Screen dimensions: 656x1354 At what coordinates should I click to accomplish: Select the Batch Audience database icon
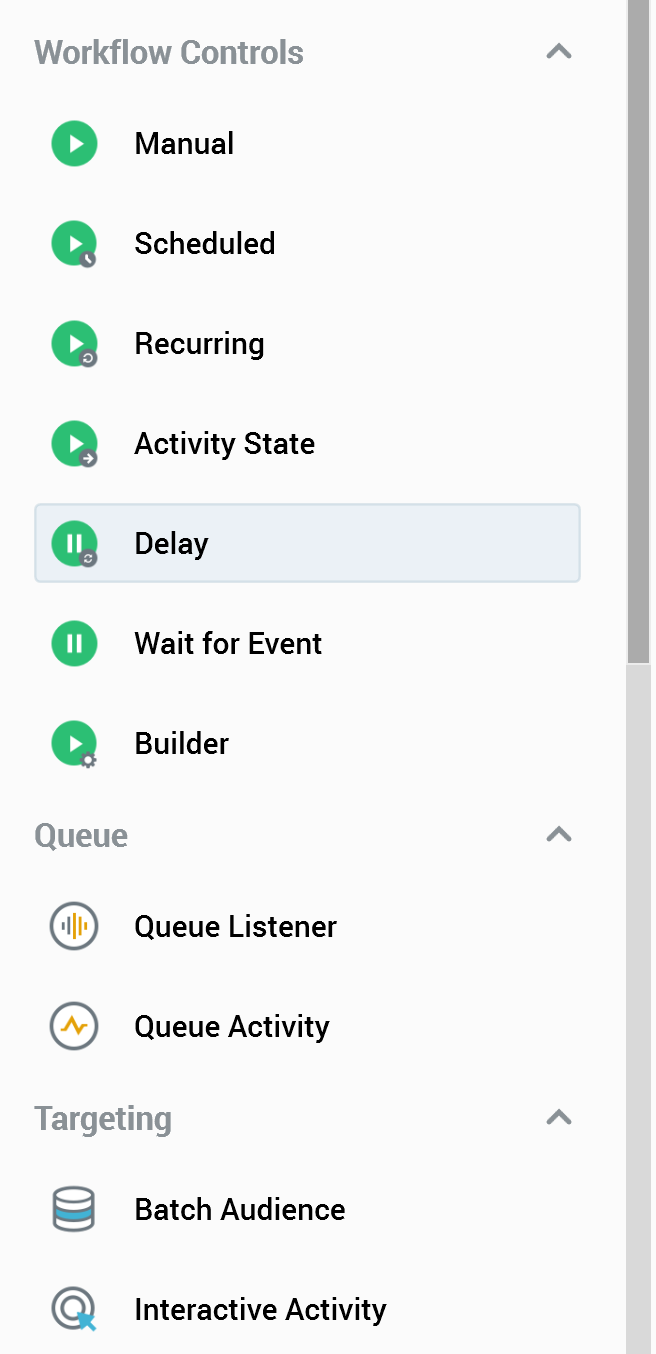click(74, 1209)
